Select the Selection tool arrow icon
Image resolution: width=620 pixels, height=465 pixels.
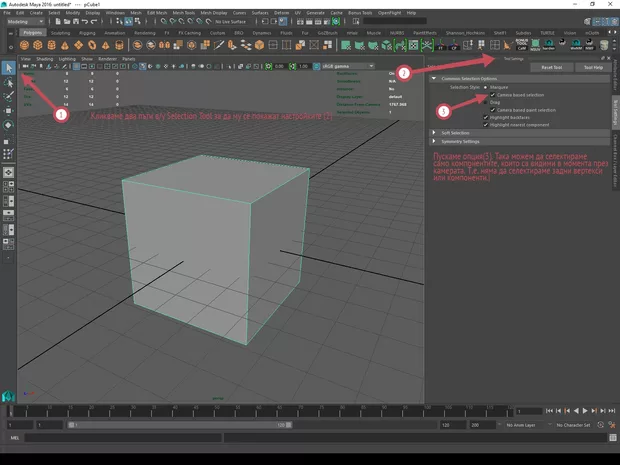point(8,68)
